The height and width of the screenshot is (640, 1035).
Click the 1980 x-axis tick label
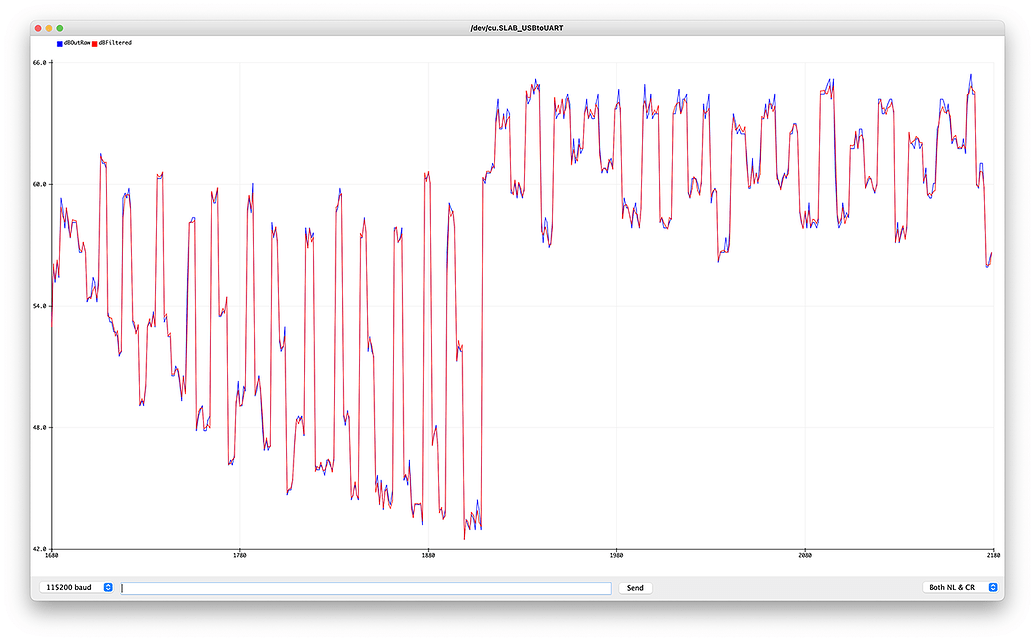(x=616, y=556)
